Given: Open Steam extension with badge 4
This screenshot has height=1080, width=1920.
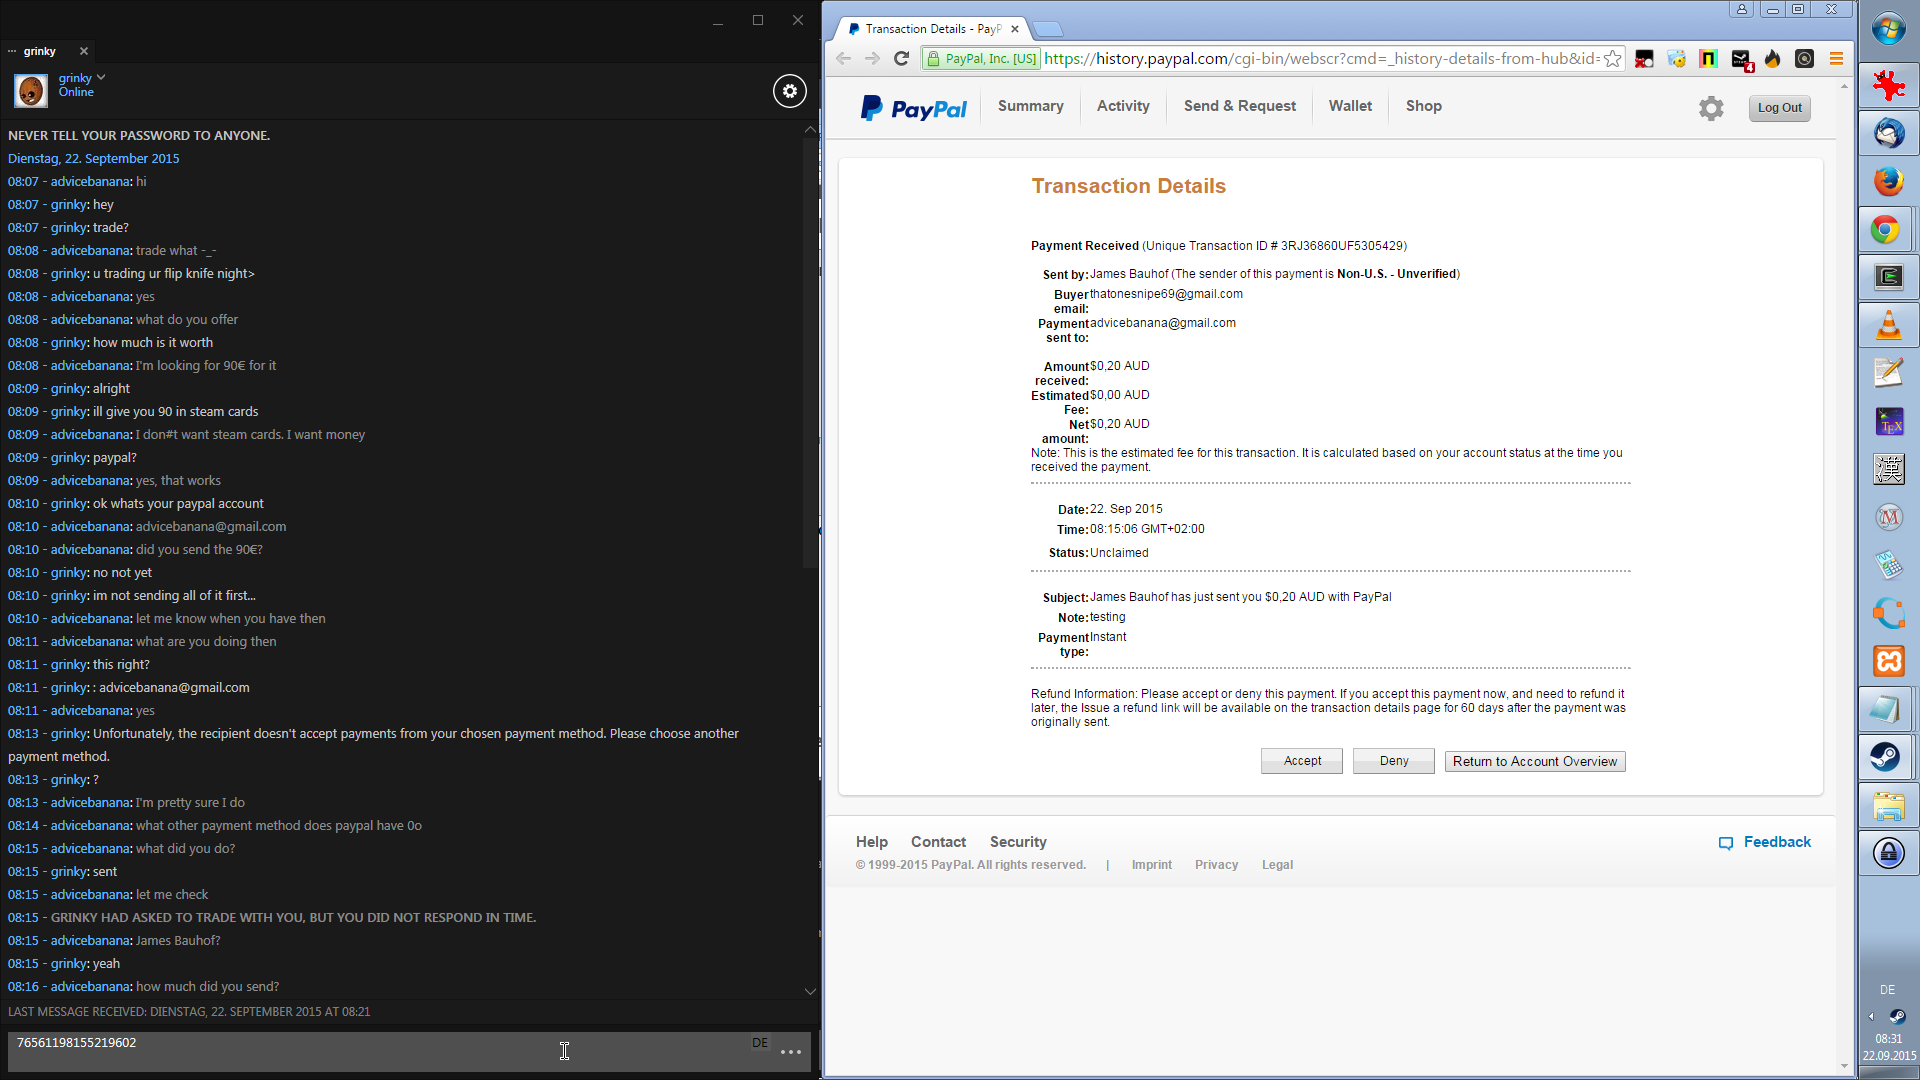Looking at the screenshot, I should (x=1741, y=59).
